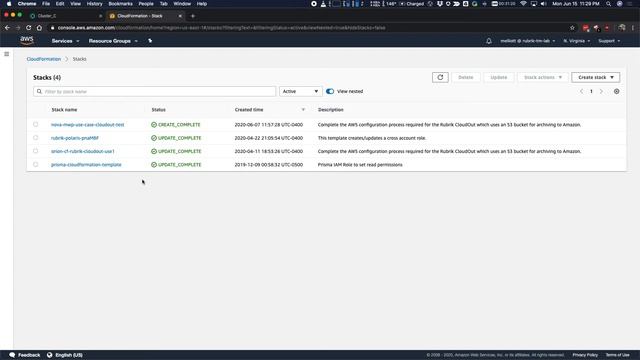The width and height of the screenshot is (640, 360).
Task: Open the browser home page
Action: 39,28
